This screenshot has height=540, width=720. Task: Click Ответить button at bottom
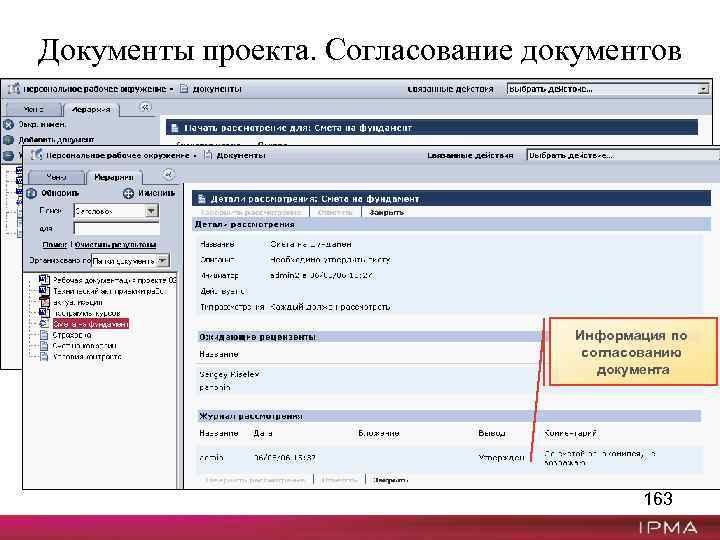click(339, 480)
